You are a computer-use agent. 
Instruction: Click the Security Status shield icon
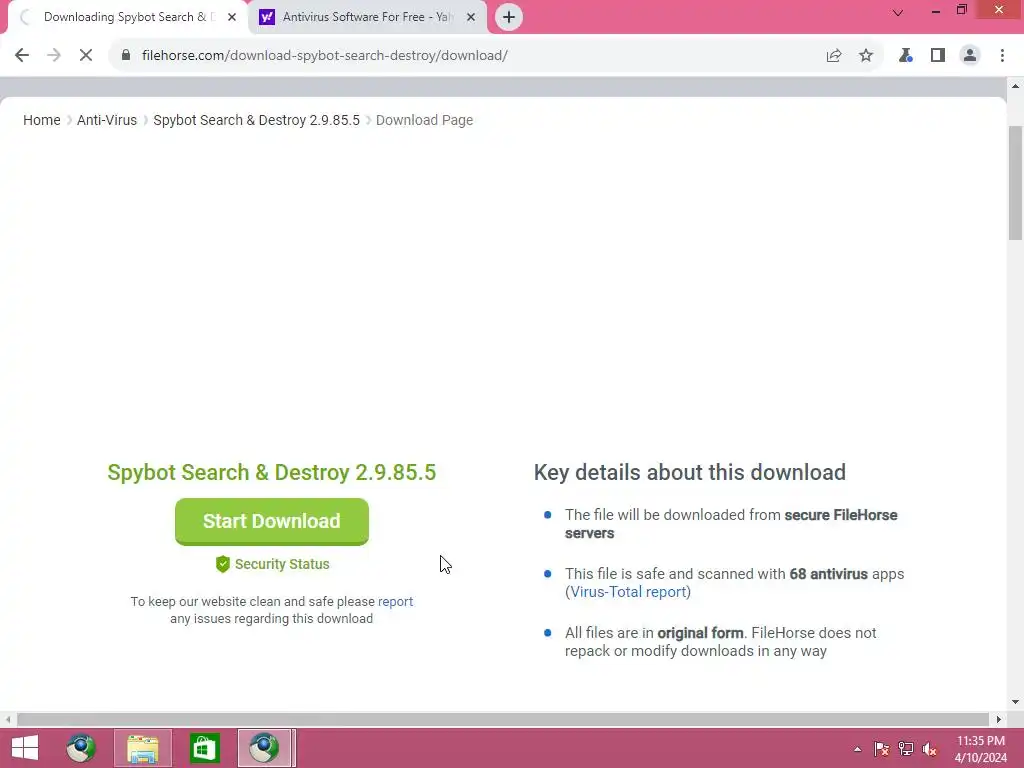pos(223,564)
